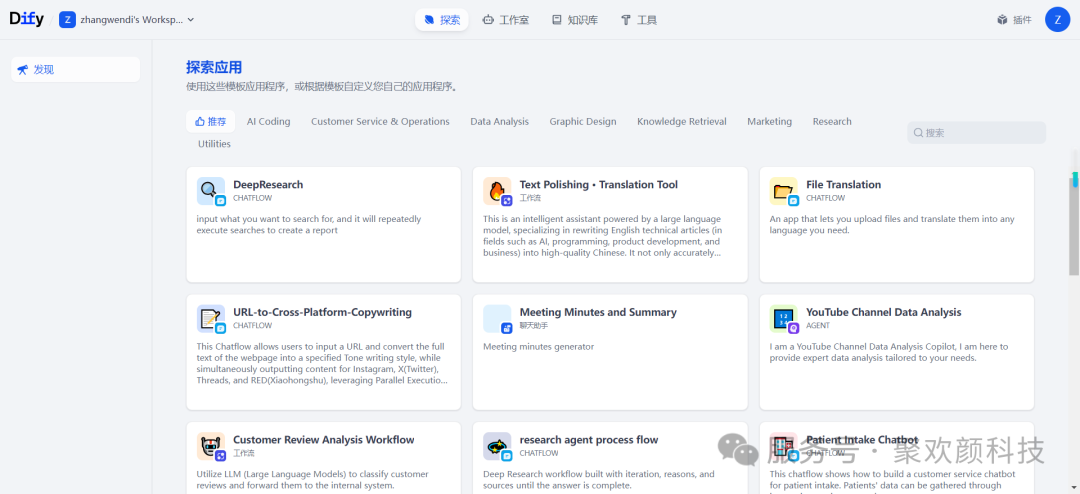The image size is (1080, 494).
Task: Click File Translation description text
Action: (x=892, y=225)
